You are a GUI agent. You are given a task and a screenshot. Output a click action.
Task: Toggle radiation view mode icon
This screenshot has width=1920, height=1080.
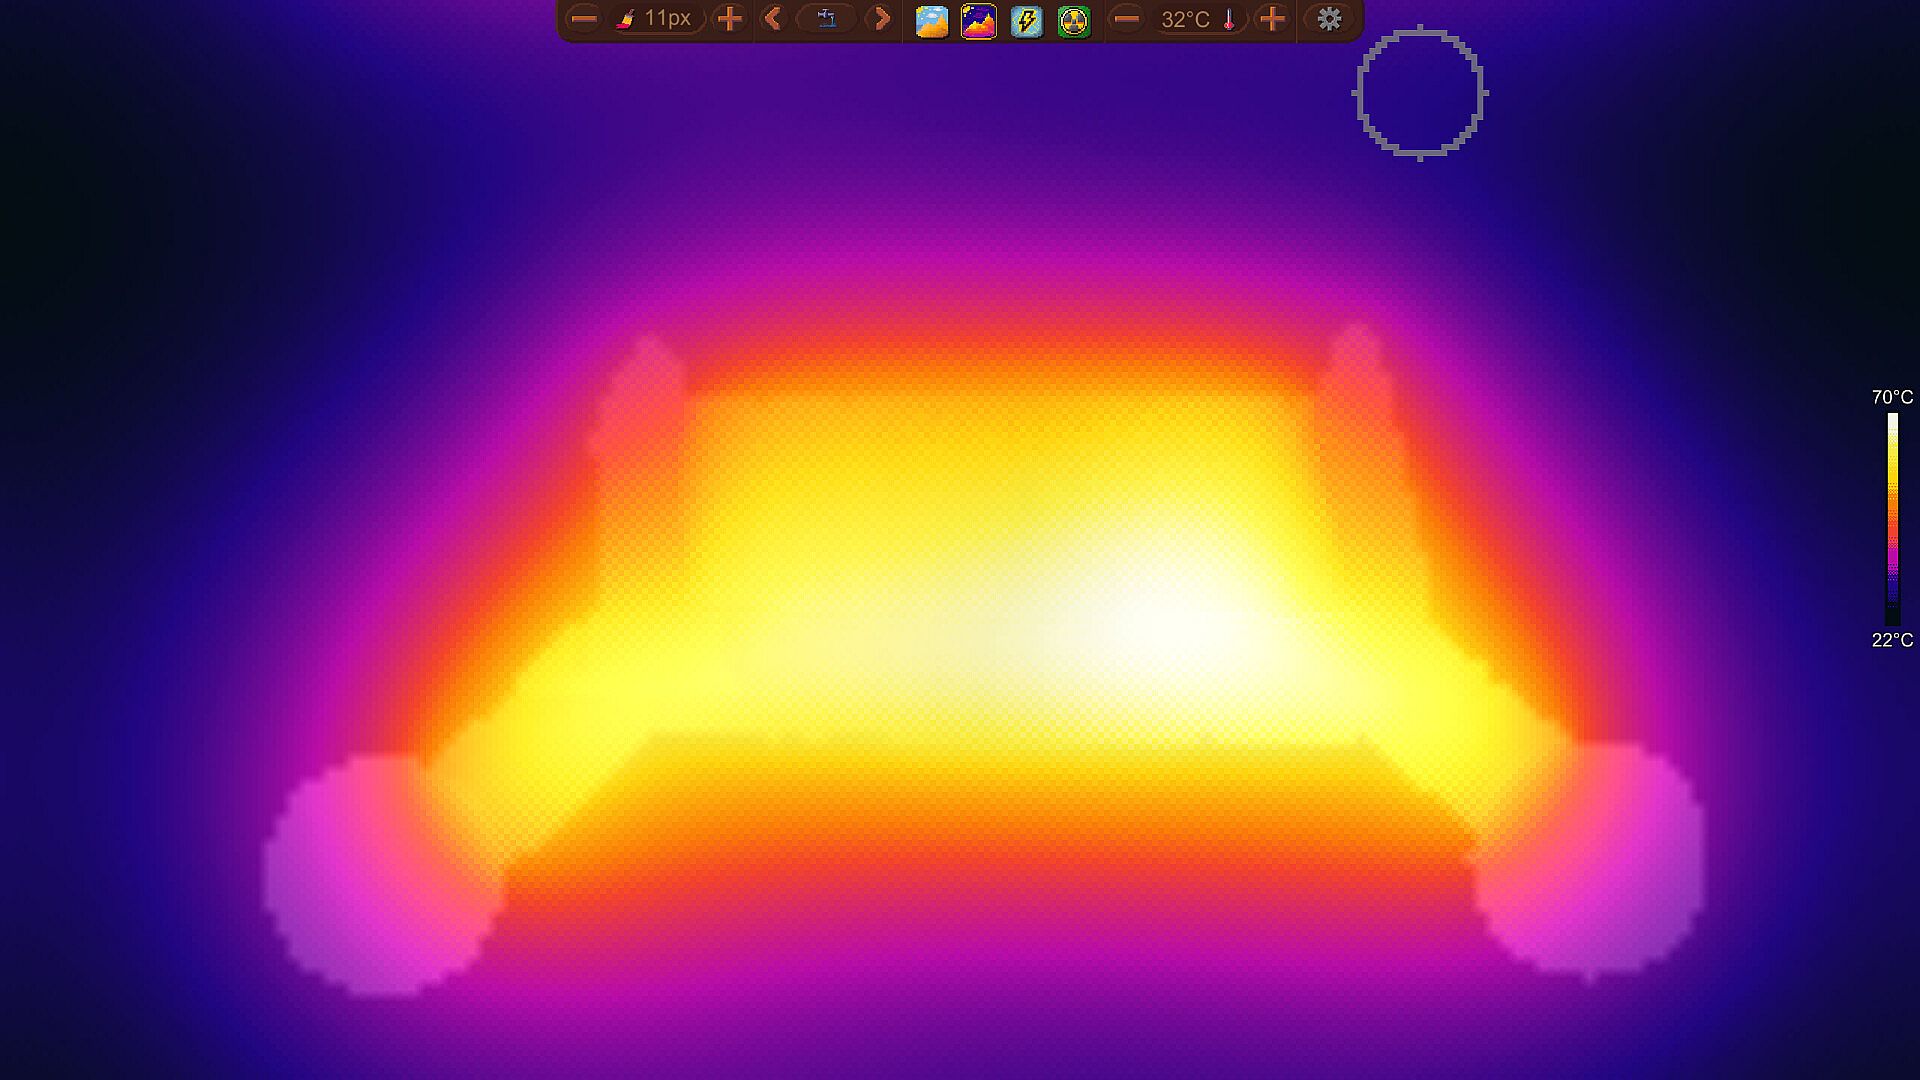(1073, 21)
